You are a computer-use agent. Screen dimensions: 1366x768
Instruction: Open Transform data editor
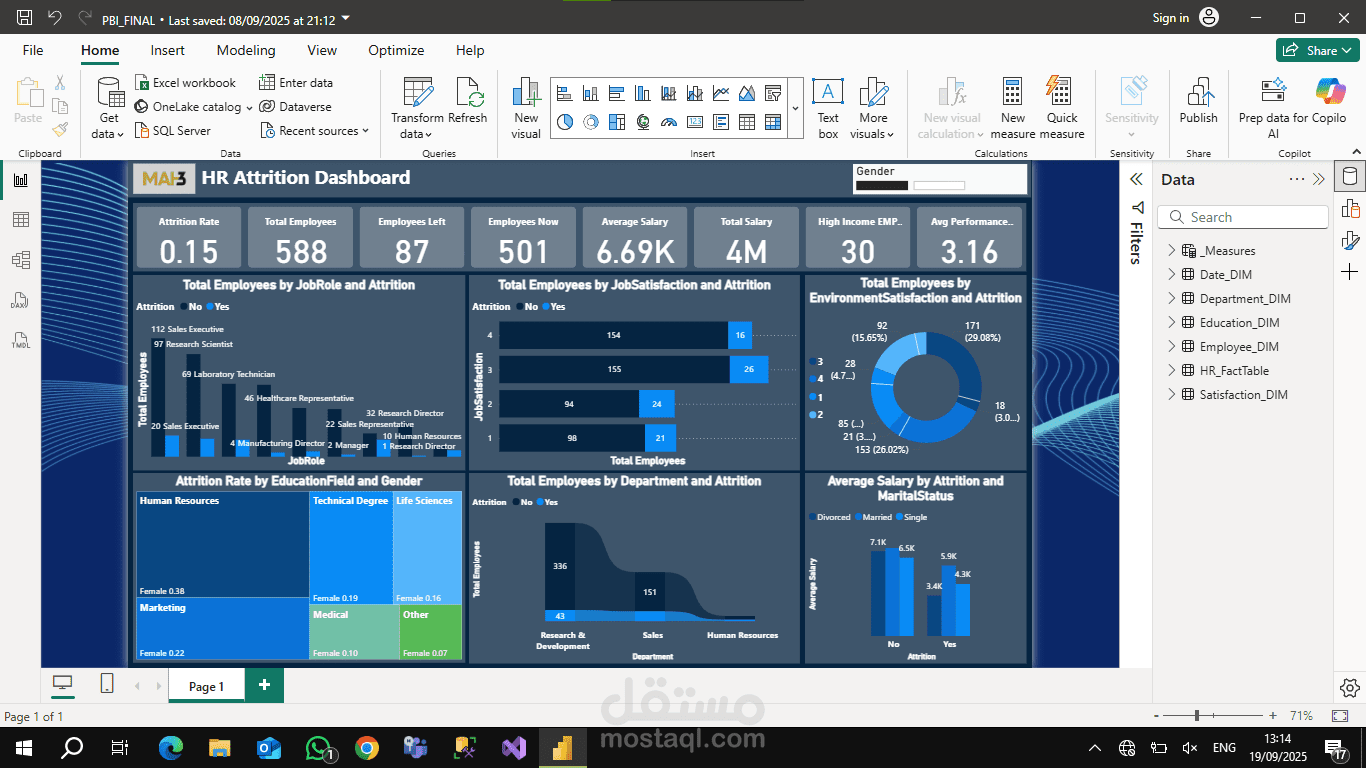coord(417,108)
